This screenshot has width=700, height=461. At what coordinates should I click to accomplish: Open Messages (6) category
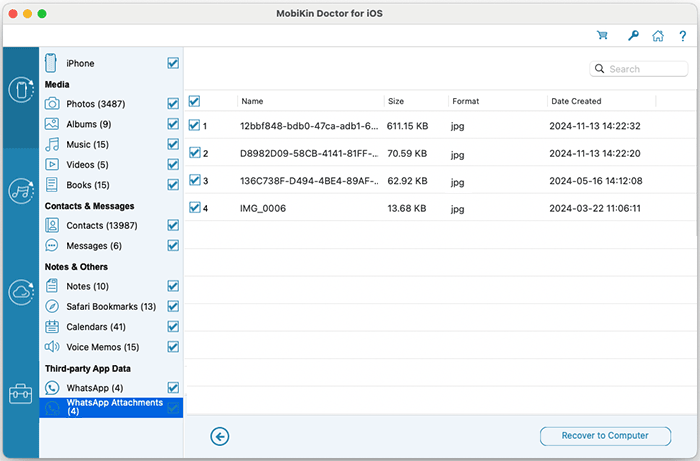click(x=94, y=246)
